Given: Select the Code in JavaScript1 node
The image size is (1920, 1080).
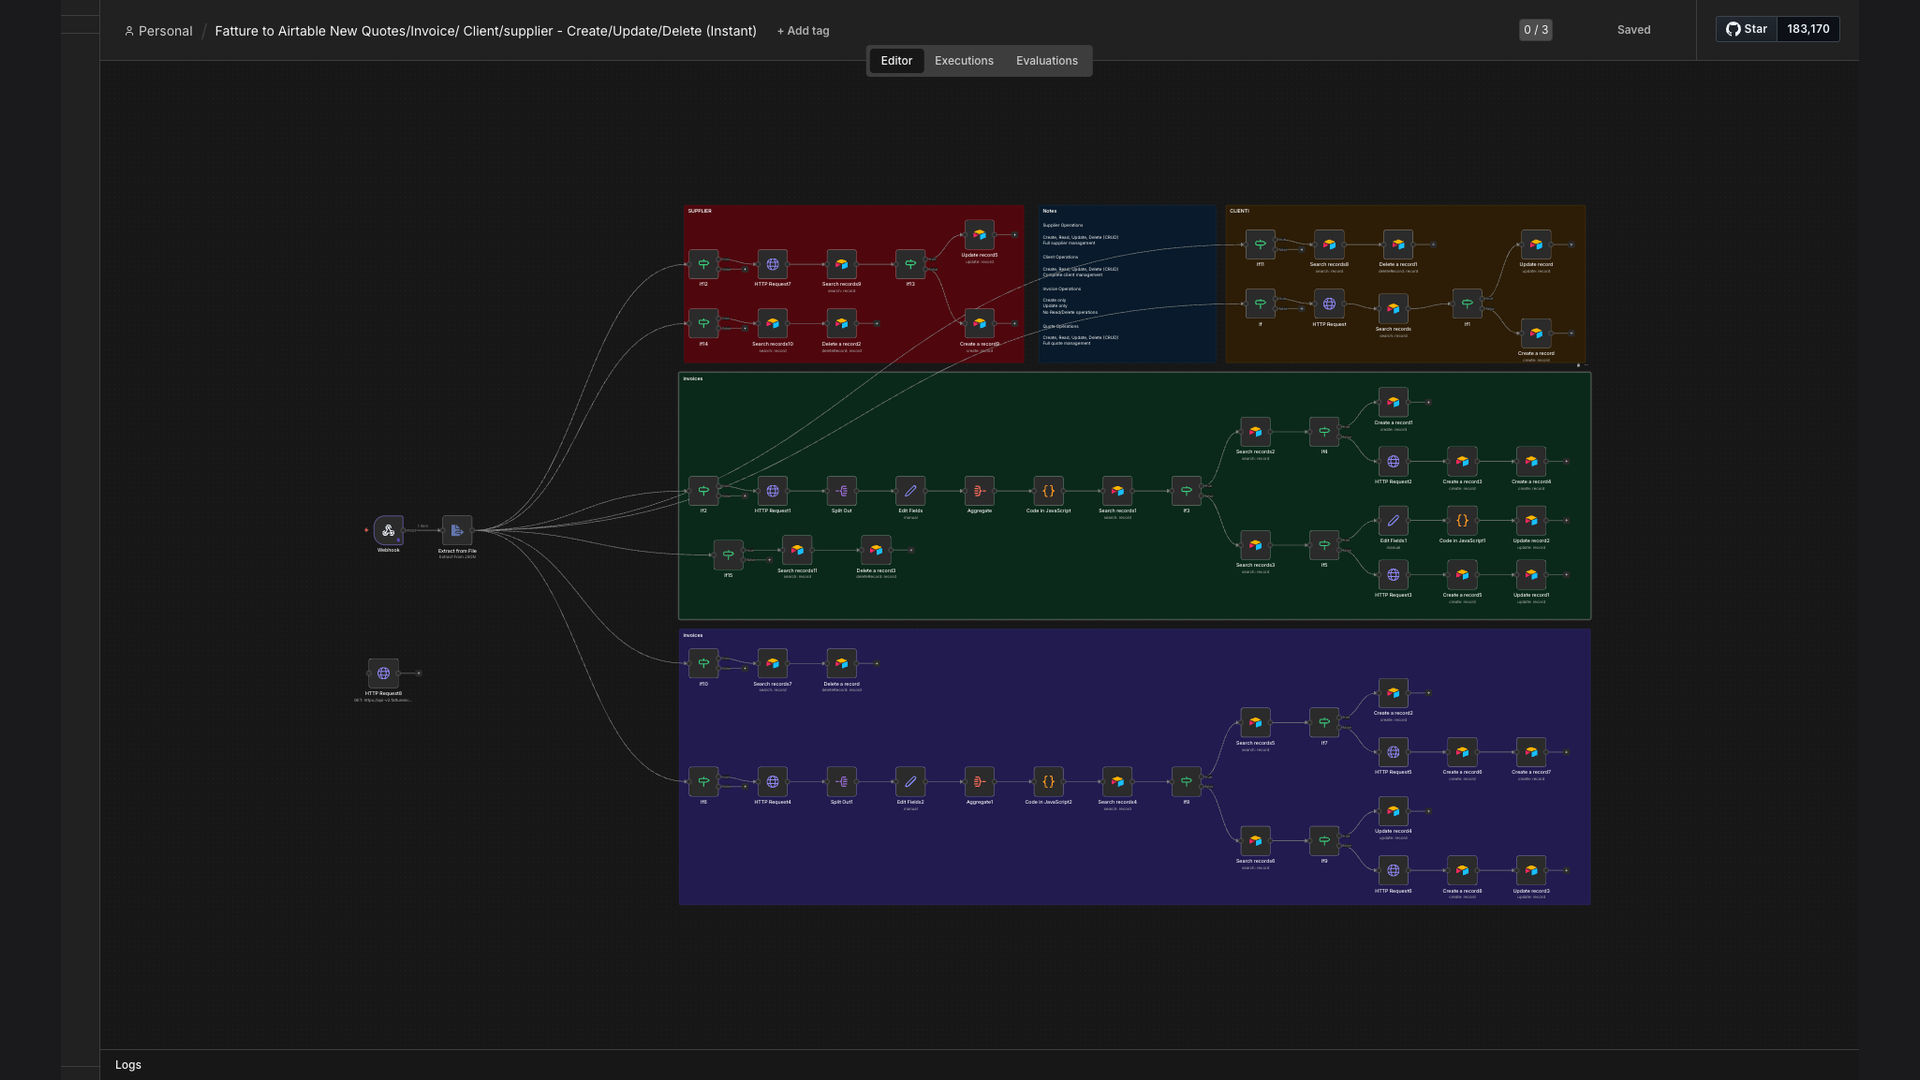Looking at the screenshot, I should pos(1462,520).
